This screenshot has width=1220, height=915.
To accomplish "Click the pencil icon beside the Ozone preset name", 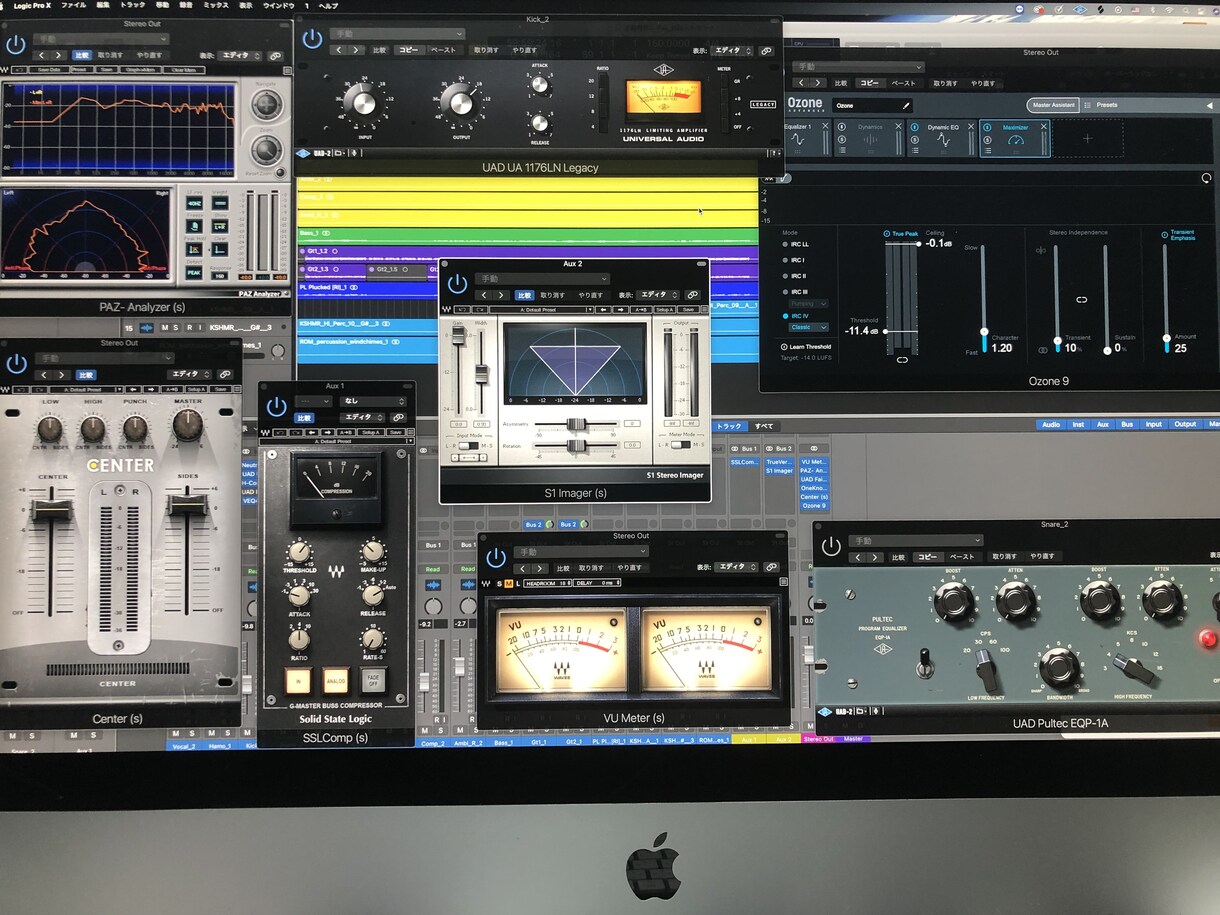I will pos(906,105).
